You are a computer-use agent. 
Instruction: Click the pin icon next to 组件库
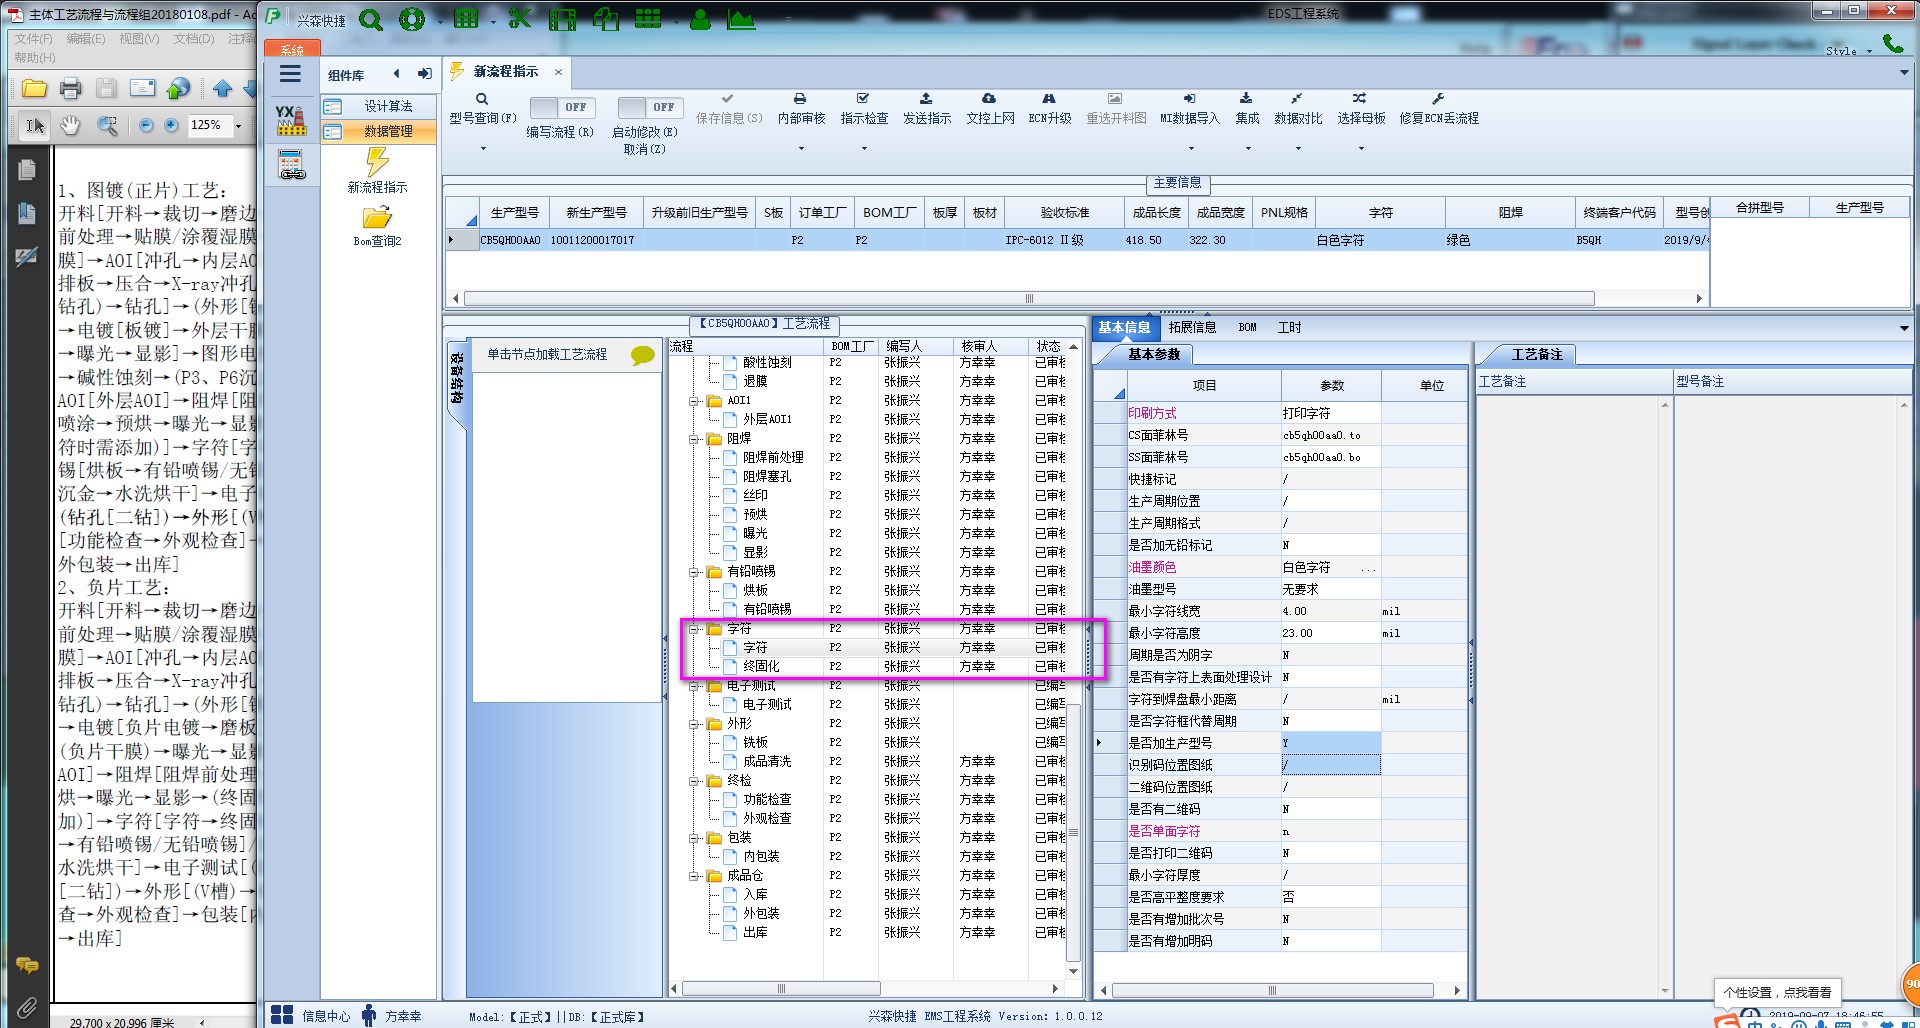coord(425,74)
